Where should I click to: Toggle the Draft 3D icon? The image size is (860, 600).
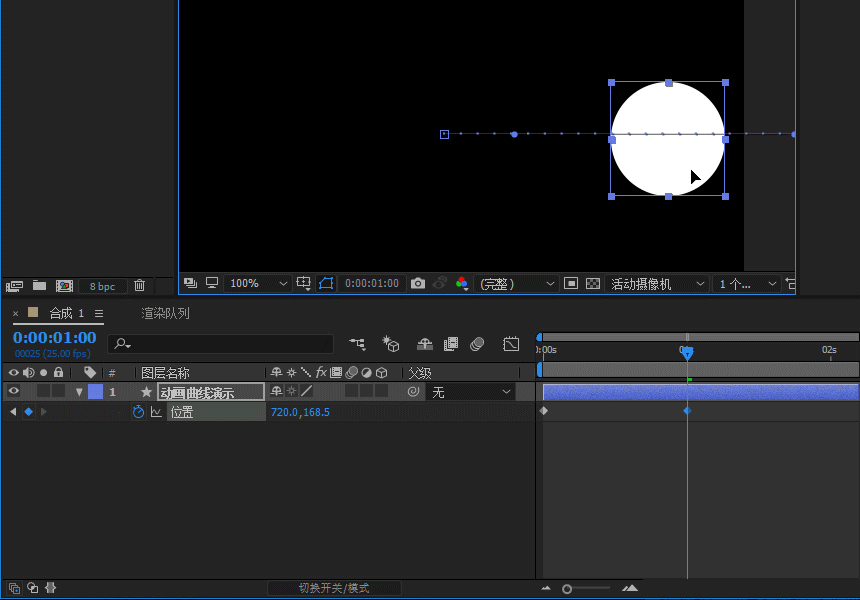(391, 344)
